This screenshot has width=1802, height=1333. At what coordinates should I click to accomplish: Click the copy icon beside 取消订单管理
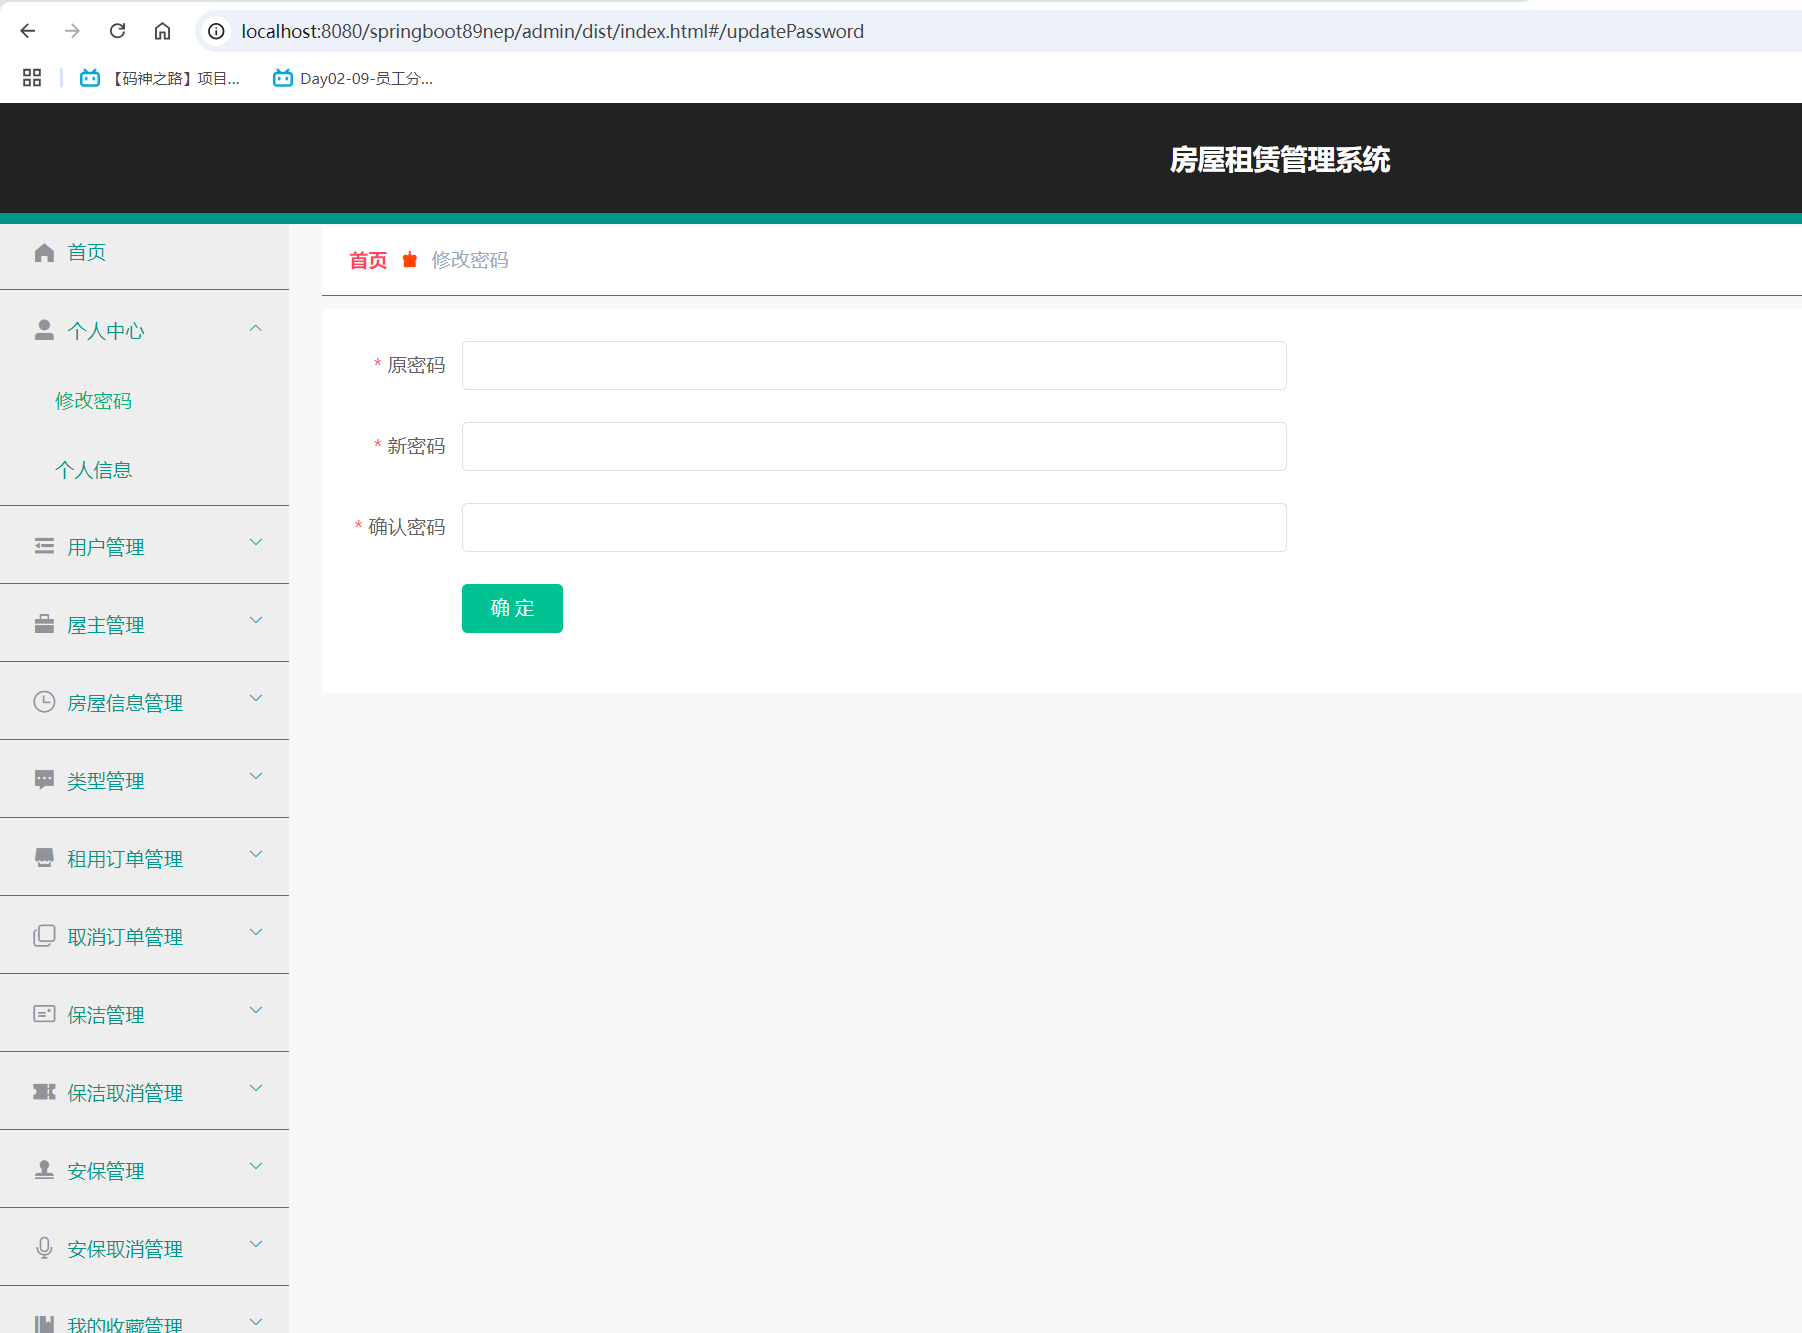(44, 936)
